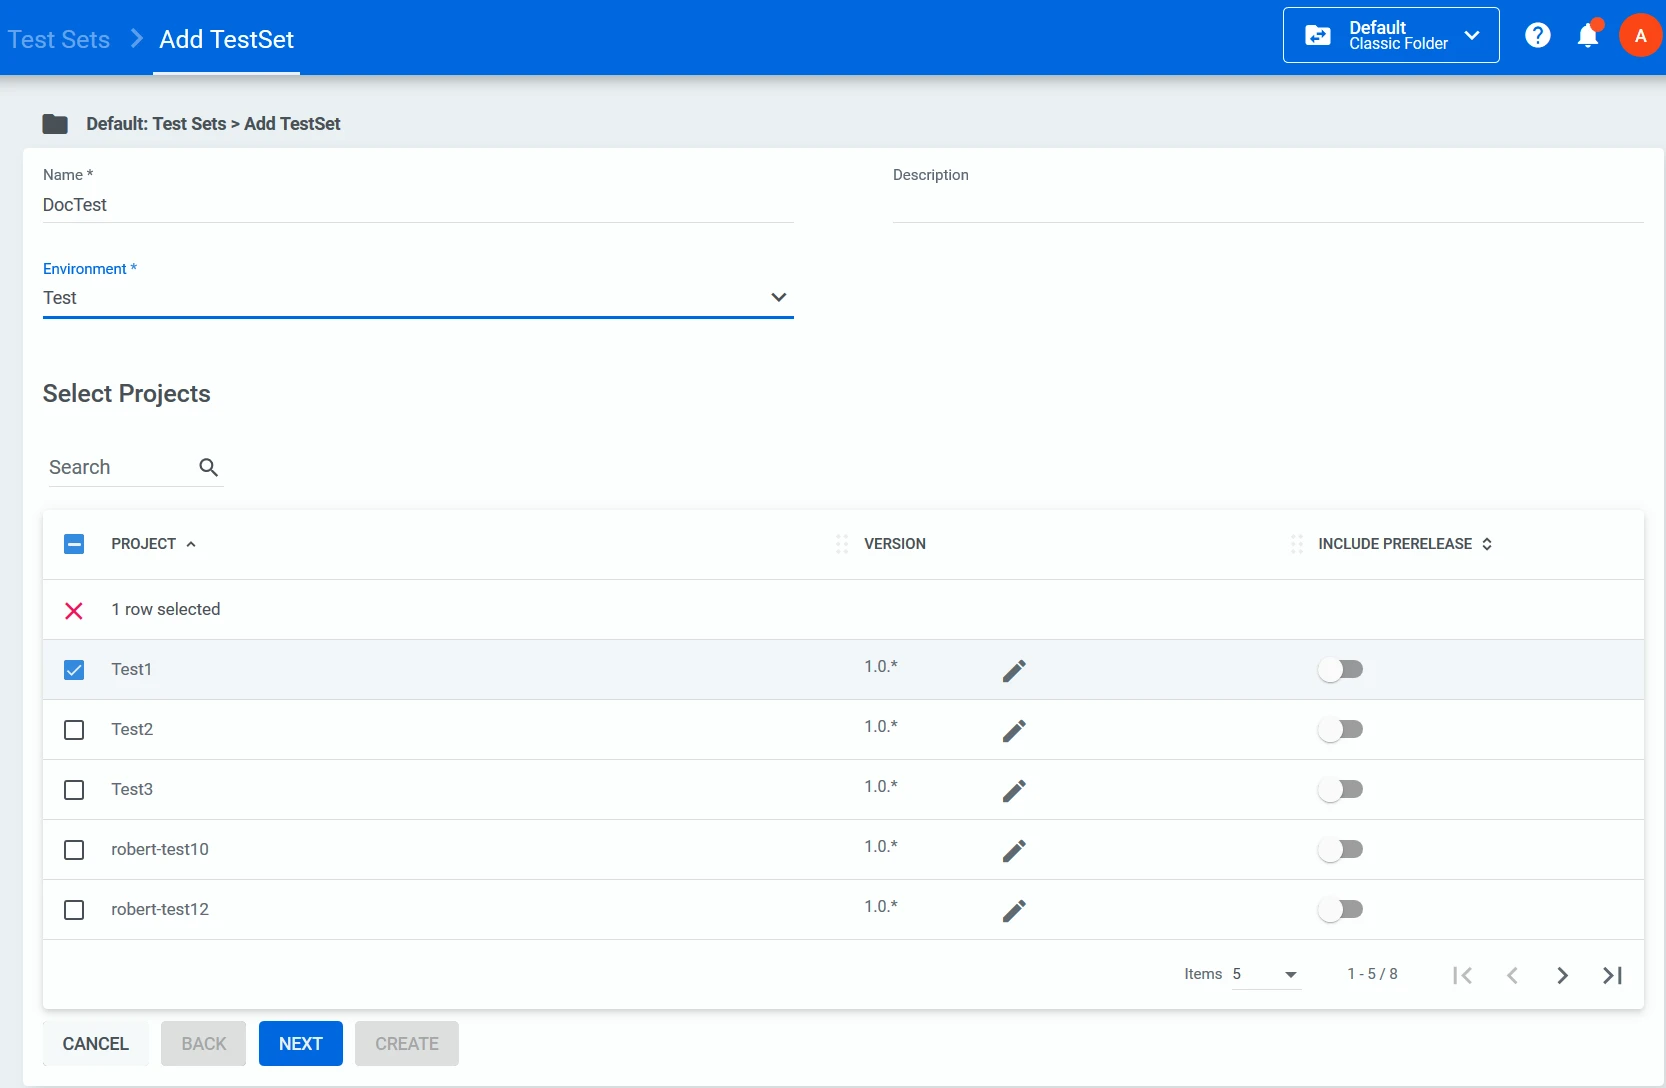Open the Default Classic Folder selector
Image resolution: width=1666 pixels, height=1088 pixels.
click(x=1391, y=36)
